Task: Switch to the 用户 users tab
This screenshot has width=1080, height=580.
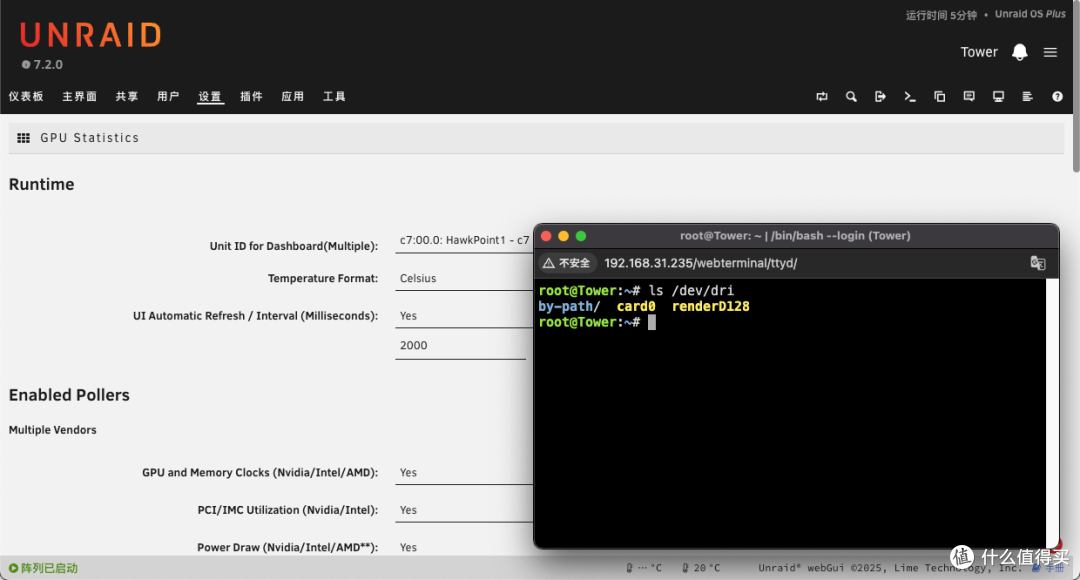Action: click(168, 96)
